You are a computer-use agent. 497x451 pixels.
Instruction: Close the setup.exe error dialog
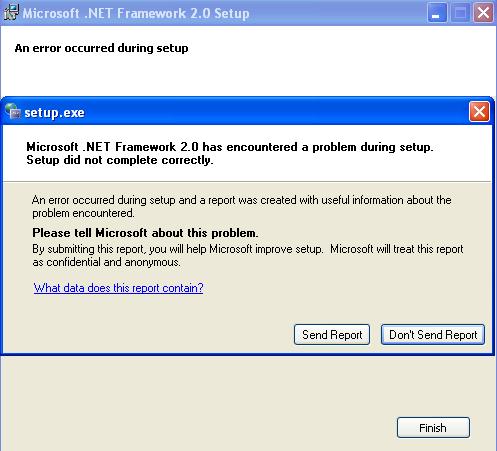tap(479, 112)
